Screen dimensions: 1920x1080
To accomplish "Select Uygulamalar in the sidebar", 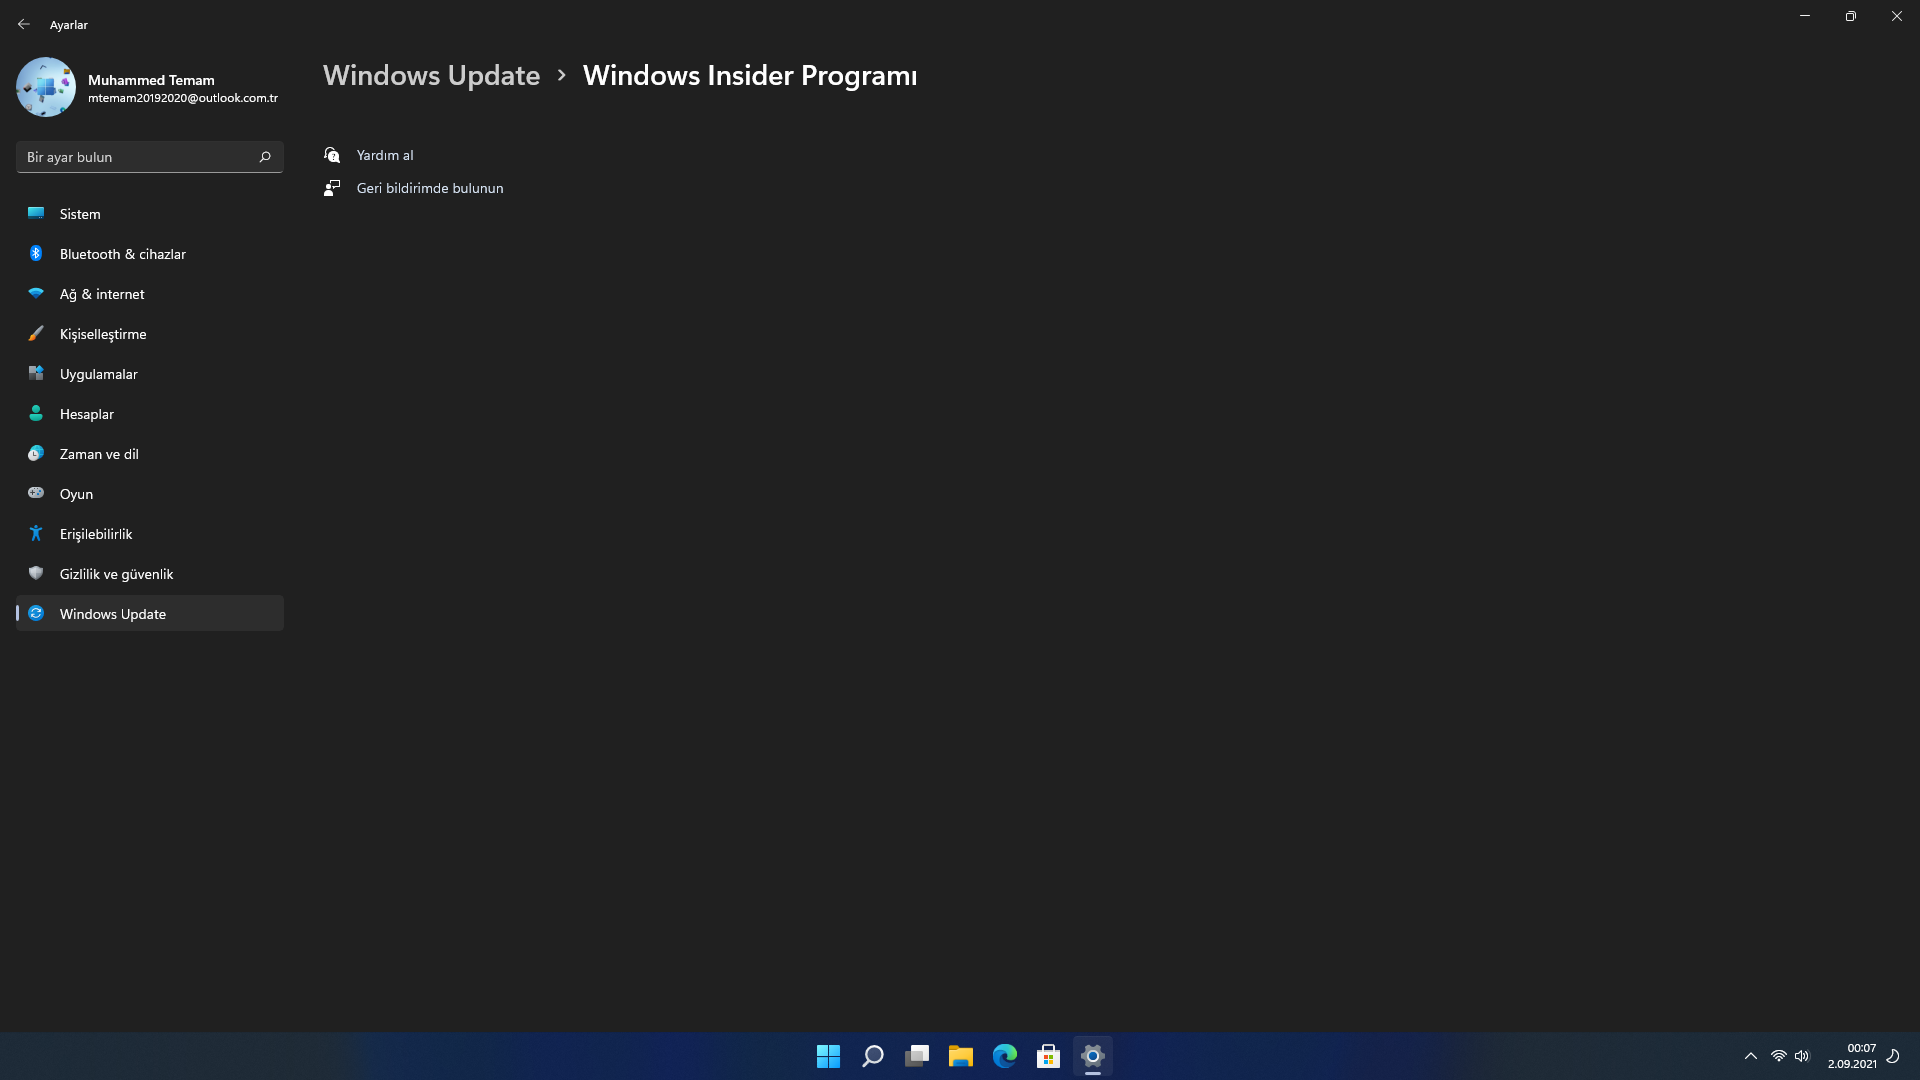I will 98,374.
